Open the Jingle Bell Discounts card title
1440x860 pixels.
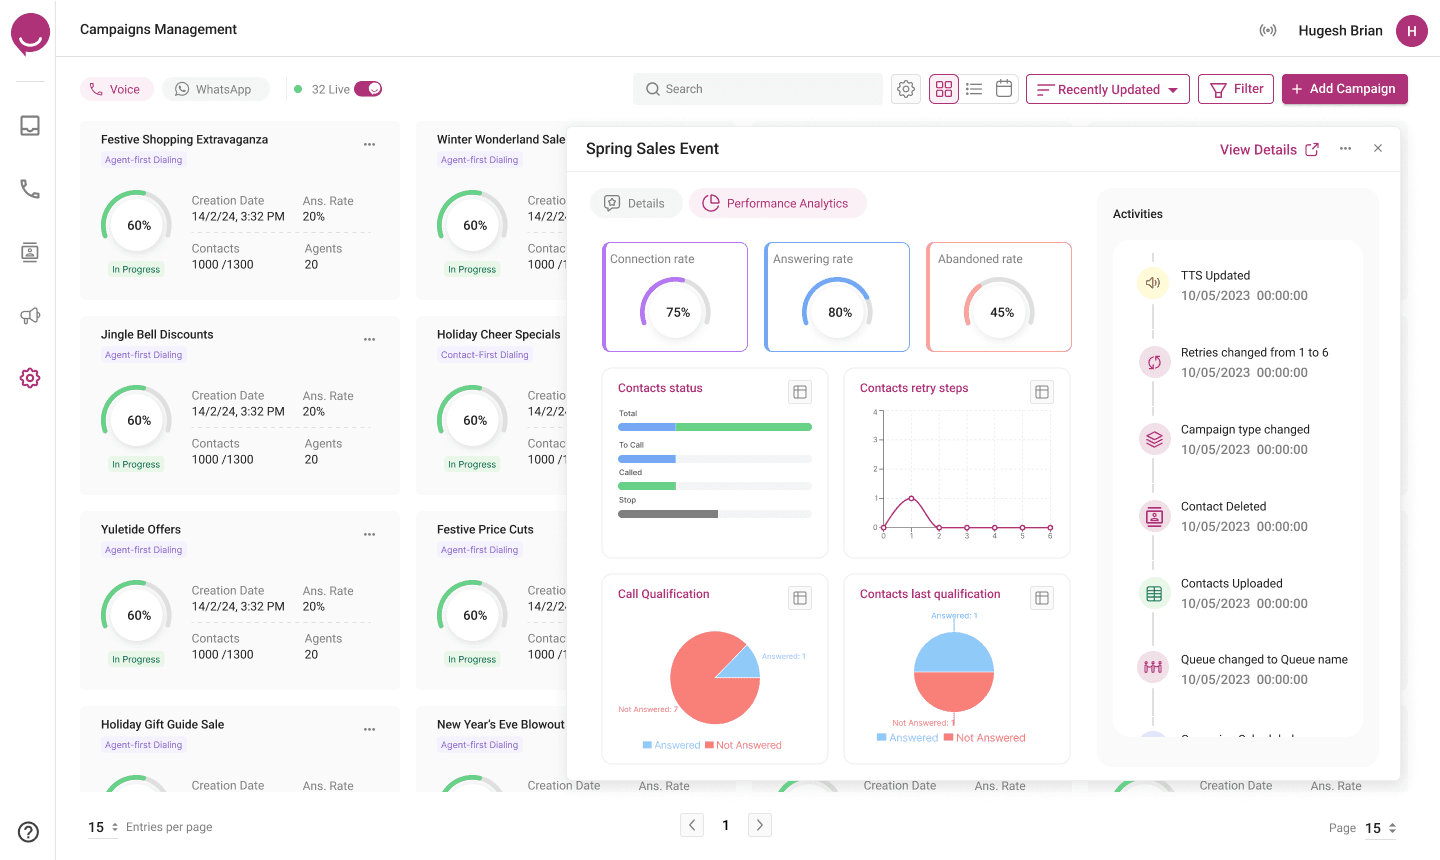[x=157, y=335]
